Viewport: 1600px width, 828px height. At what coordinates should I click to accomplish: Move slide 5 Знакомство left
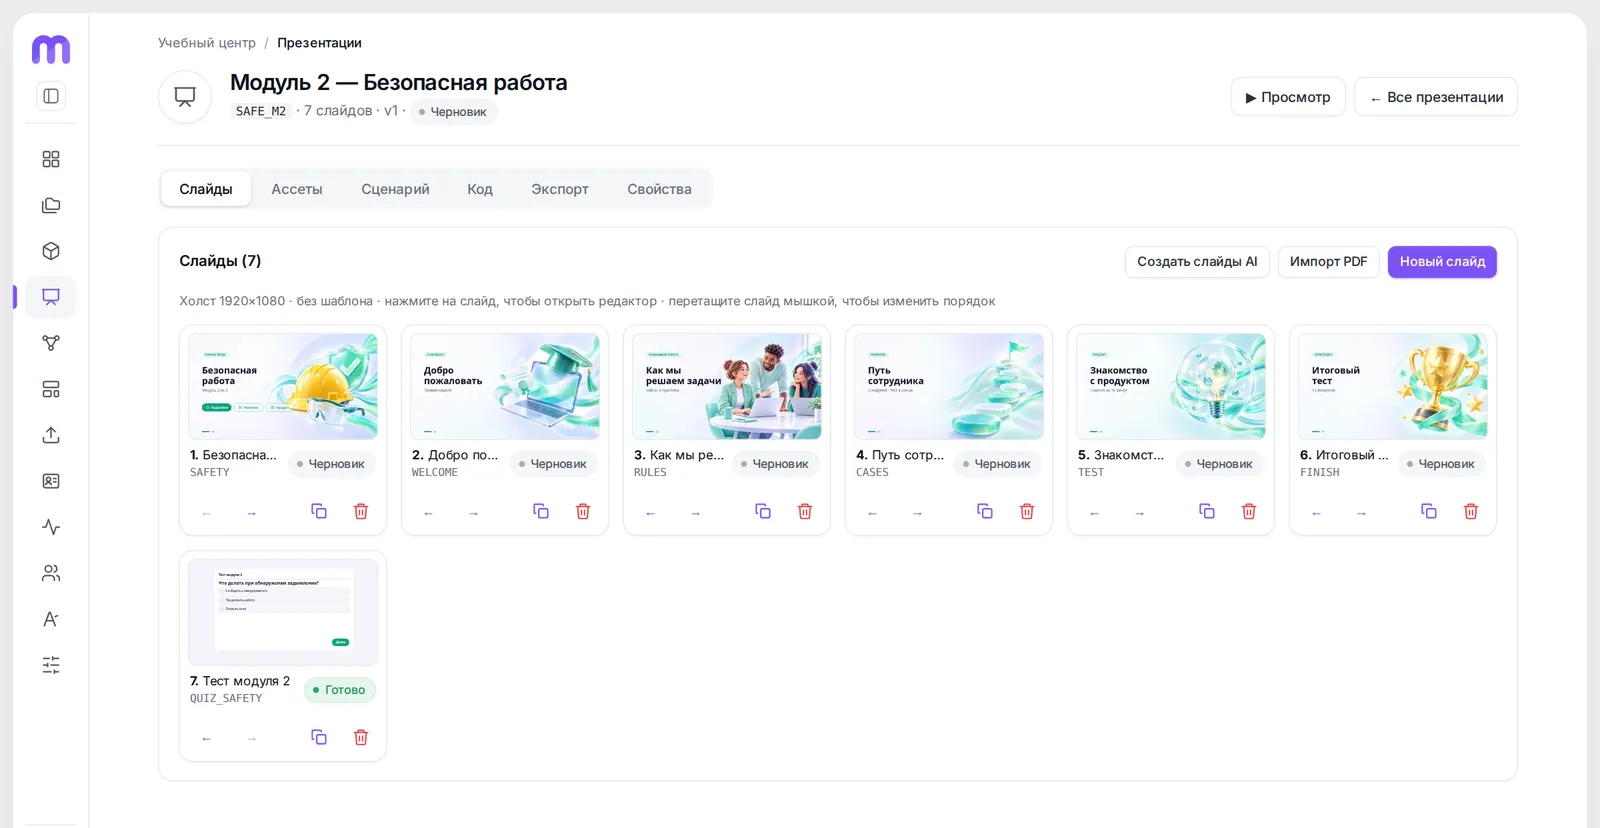(x=1094, y=513)
